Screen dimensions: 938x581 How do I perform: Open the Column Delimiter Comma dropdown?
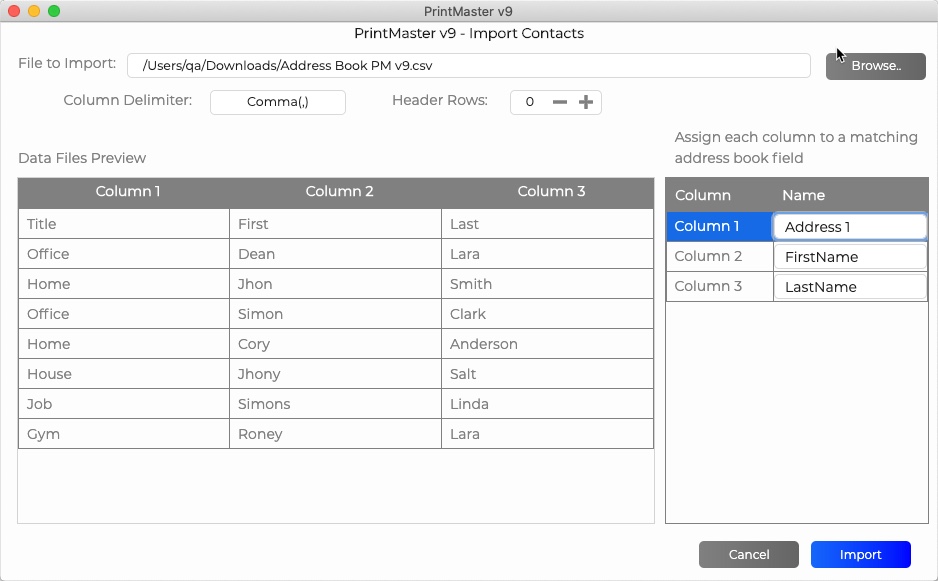(x=278, y=102)
